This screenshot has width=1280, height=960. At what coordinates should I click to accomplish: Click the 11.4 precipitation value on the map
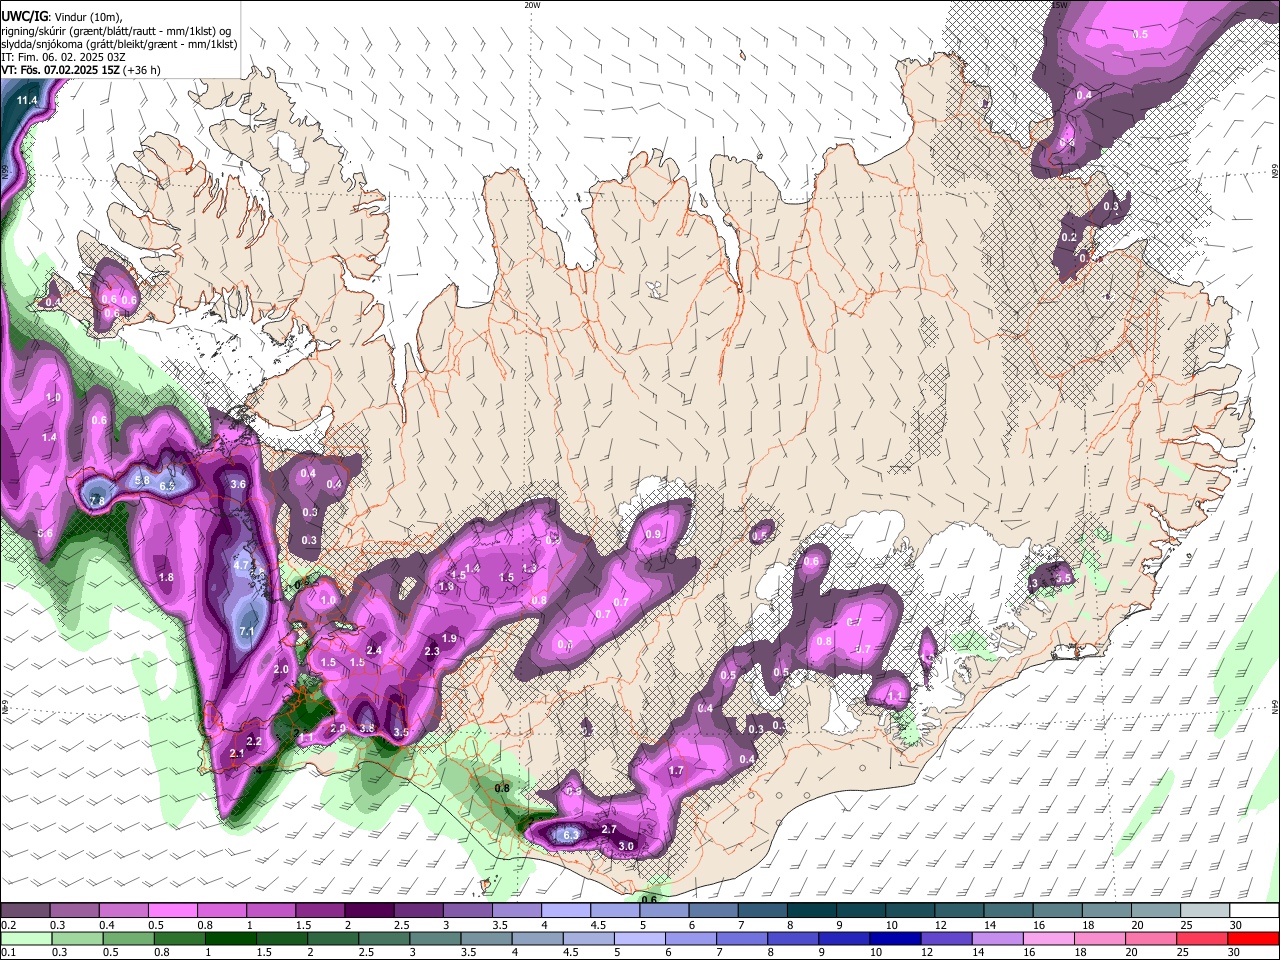click(x=27, y=101)
